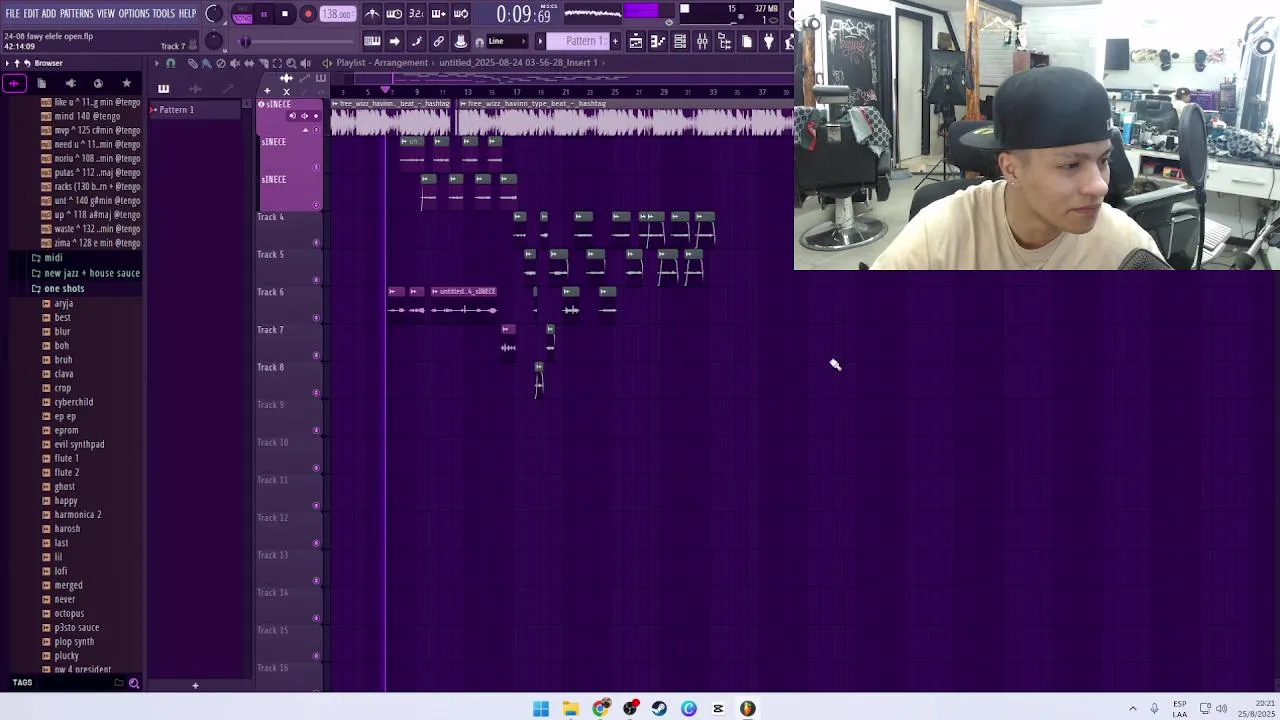Click the FL Studio taskbar icon
This screenshot has width=1280, height=720.
(x=747, y=708)
